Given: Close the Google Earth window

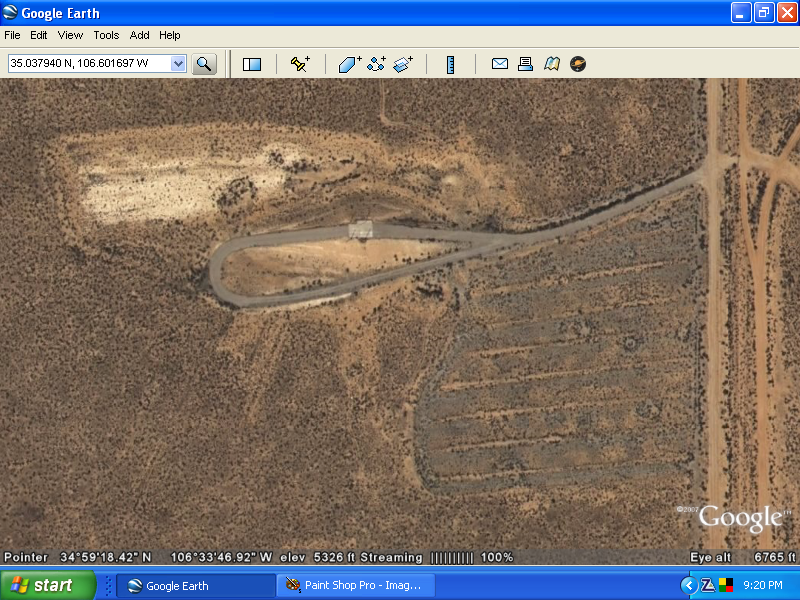Looking at the screenshot, I should [x=787, y=13].
